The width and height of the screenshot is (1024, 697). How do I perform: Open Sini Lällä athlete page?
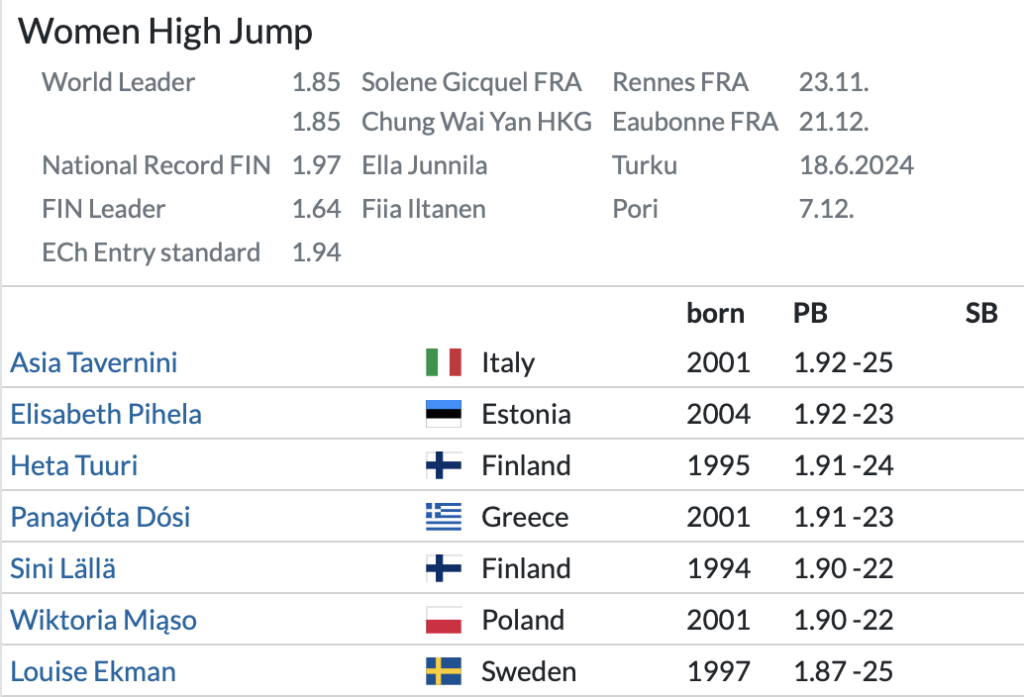(63, 568)
